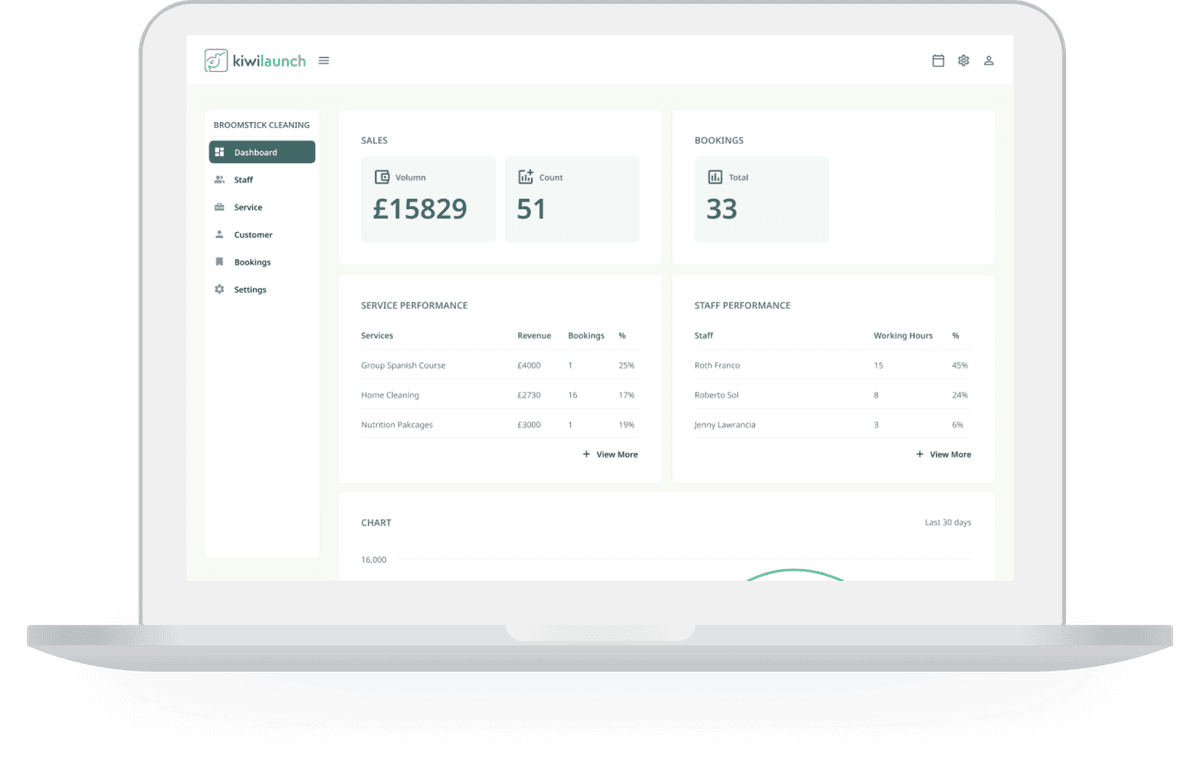Screen dimensions: 1200x757
Task: Click the kiwilaunch brand name
Action: click(270, 61)
